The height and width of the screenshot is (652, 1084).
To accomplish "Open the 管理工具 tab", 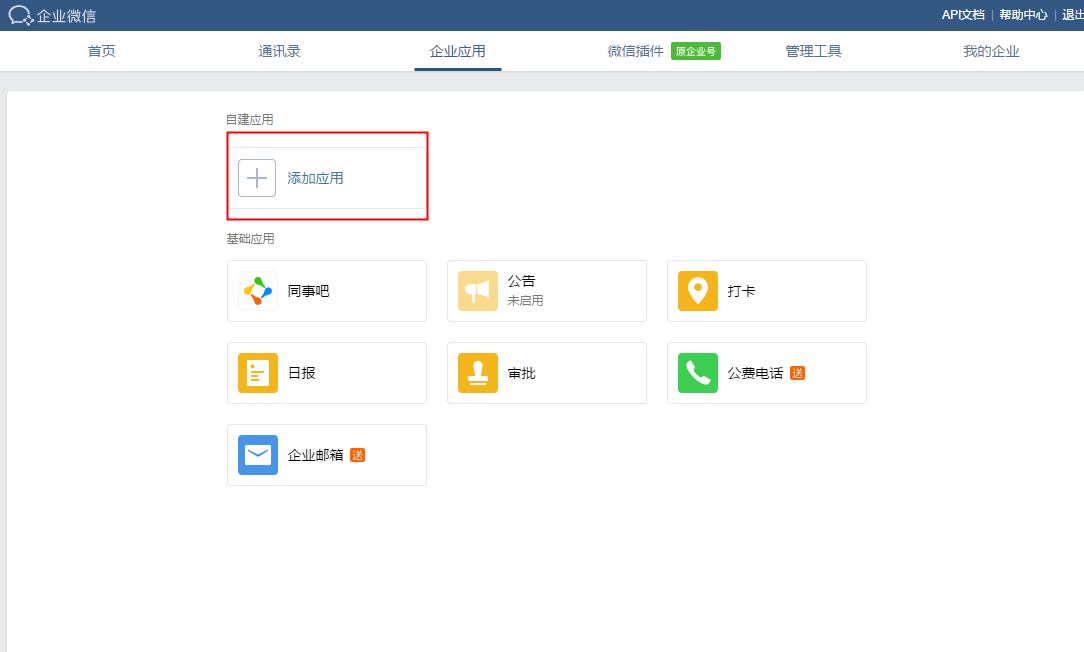I will coord(813,51).
